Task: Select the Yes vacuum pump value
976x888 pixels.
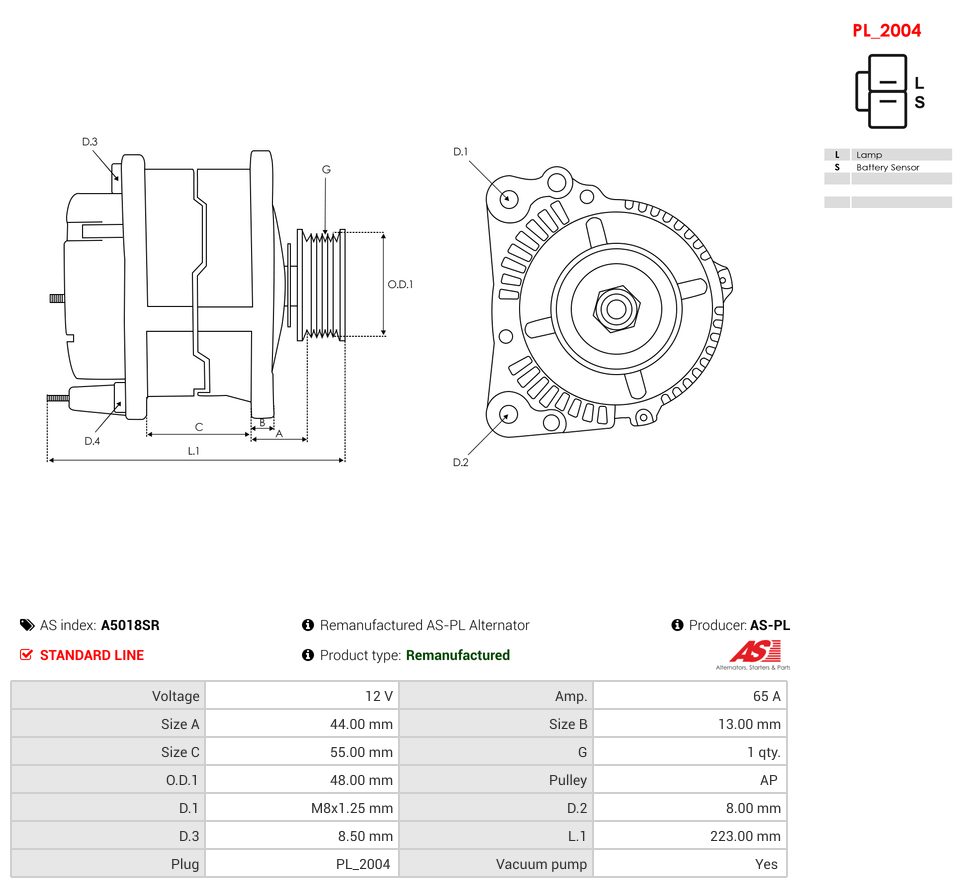Action: 766,864
